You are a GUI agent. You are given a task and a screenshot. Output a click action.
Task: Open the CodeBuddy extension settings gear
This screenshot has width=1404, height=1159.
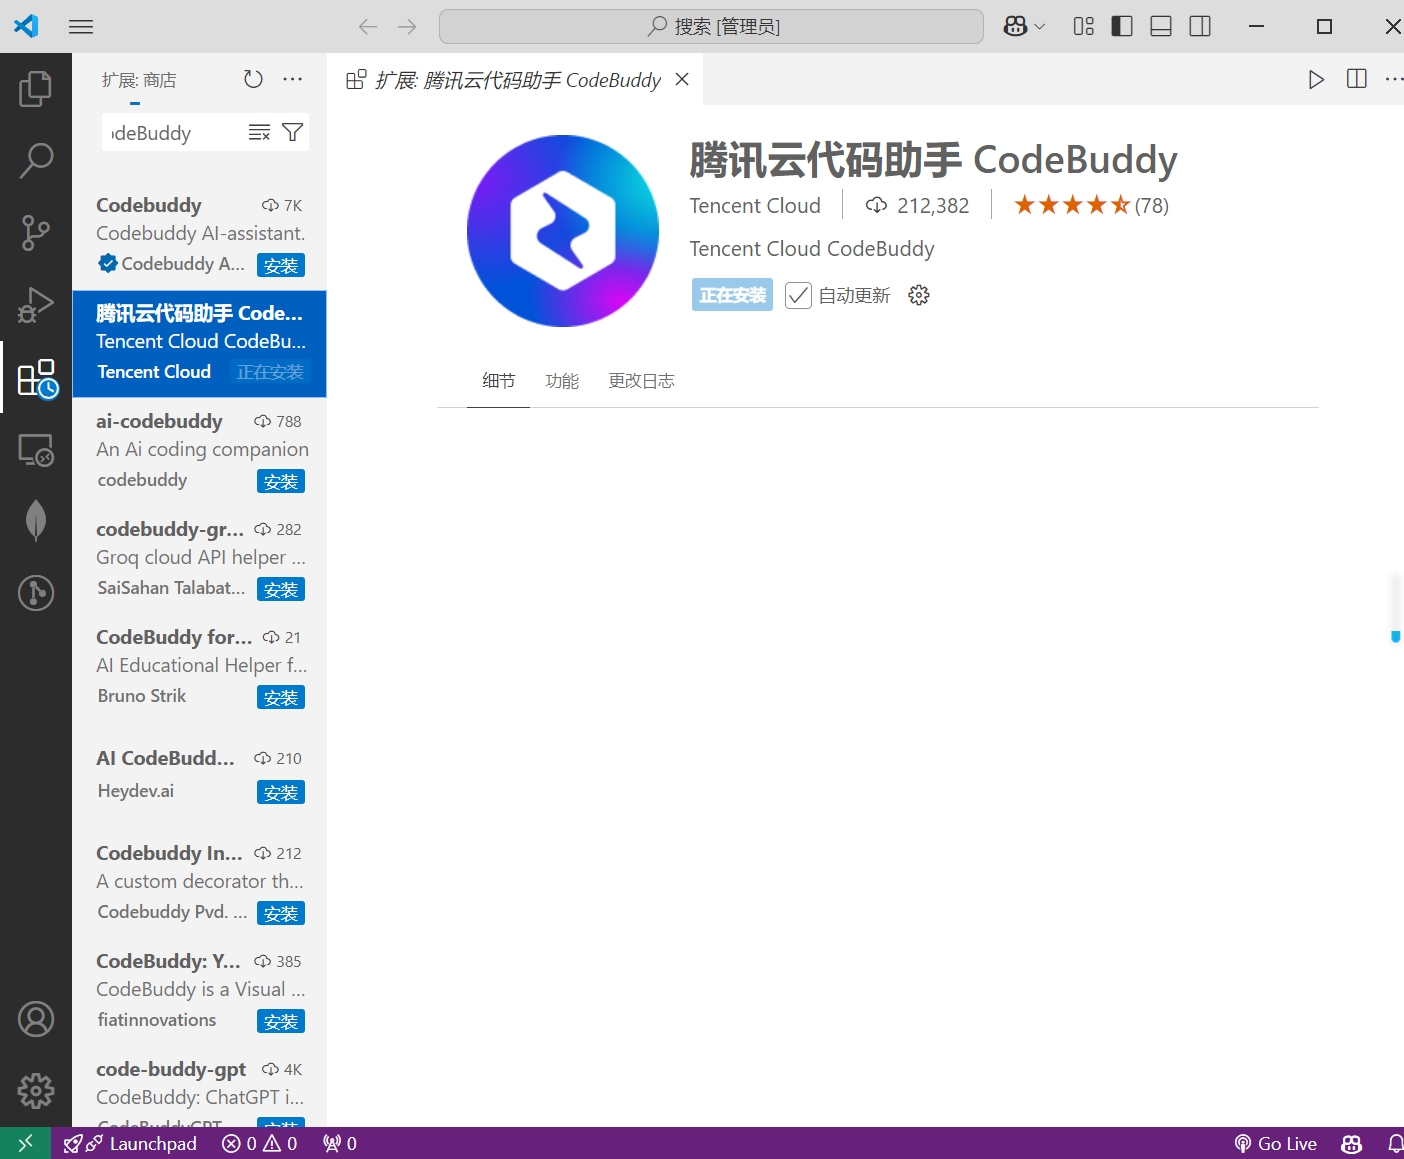(919, 295)
